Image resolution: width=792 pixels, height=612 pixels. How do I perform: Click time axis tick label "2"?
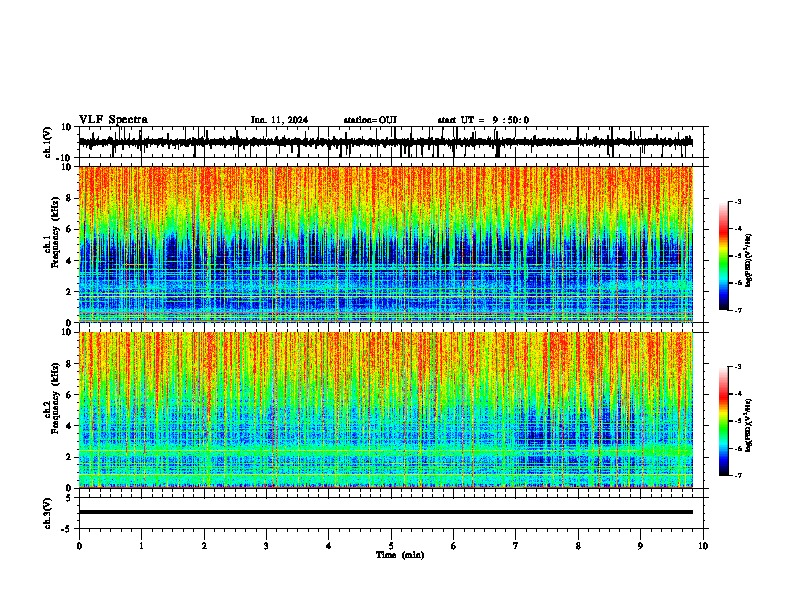point(204,546)
